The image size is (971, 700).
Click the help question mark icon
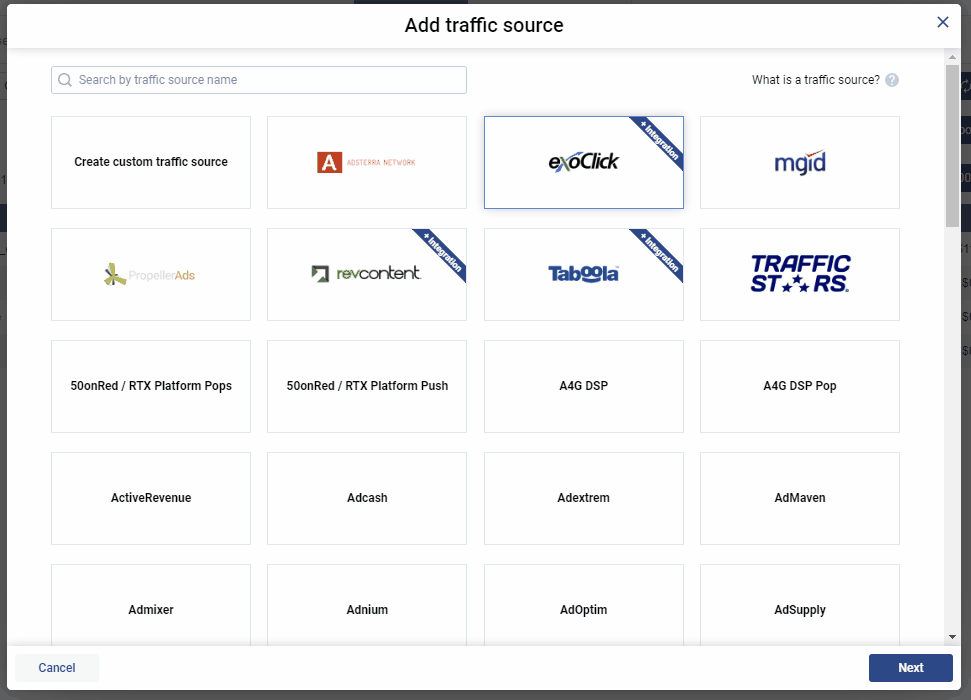click(892, 80)
